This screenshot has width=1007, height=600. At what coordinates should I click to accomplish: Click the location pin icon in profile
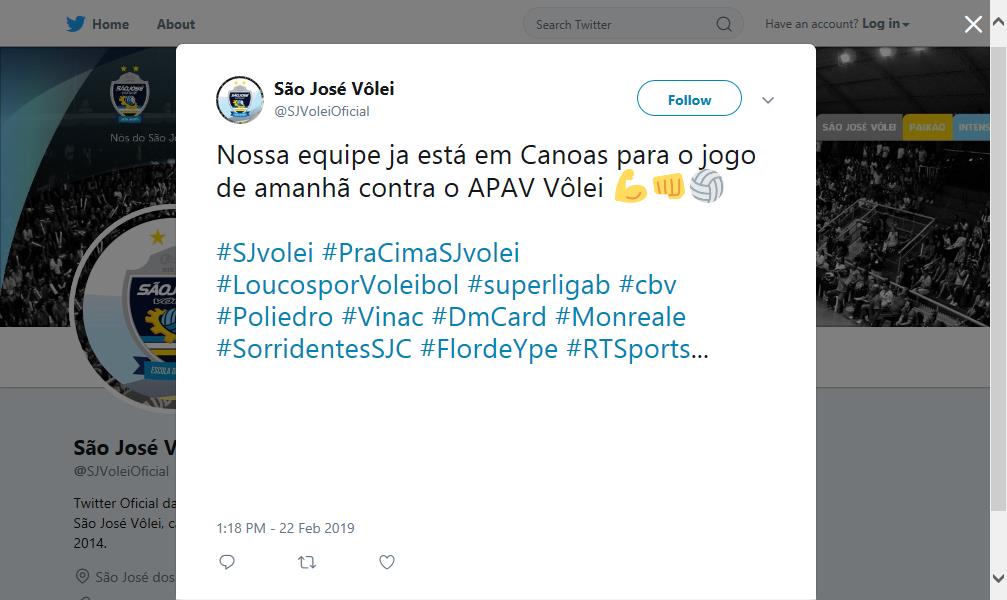(82, 576)
